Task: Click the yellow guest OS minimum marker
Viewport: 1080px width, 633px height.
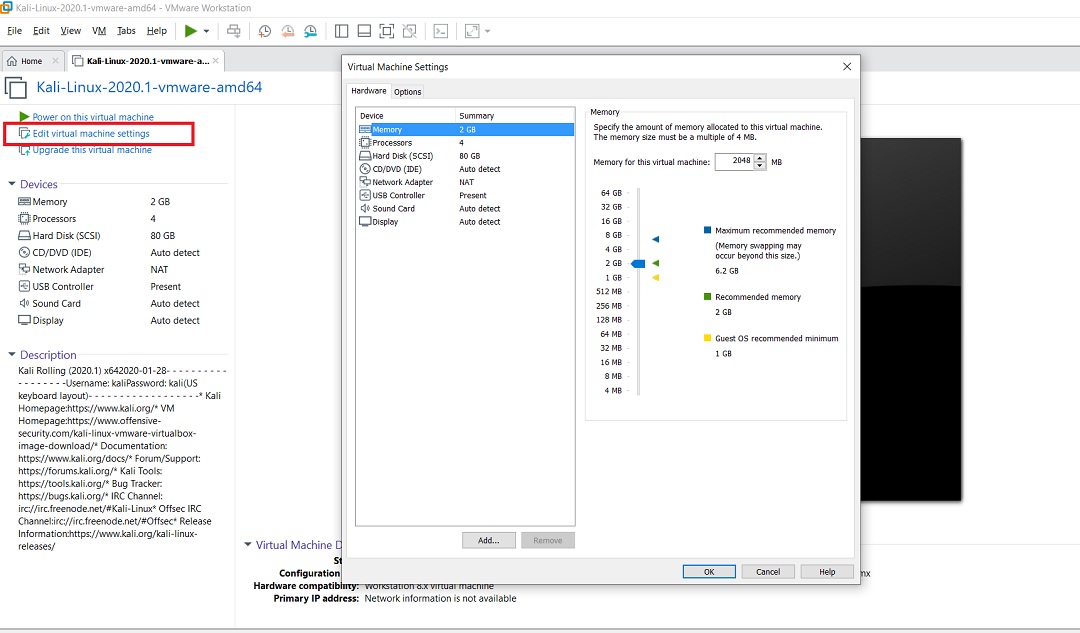Action: point(656,278)
